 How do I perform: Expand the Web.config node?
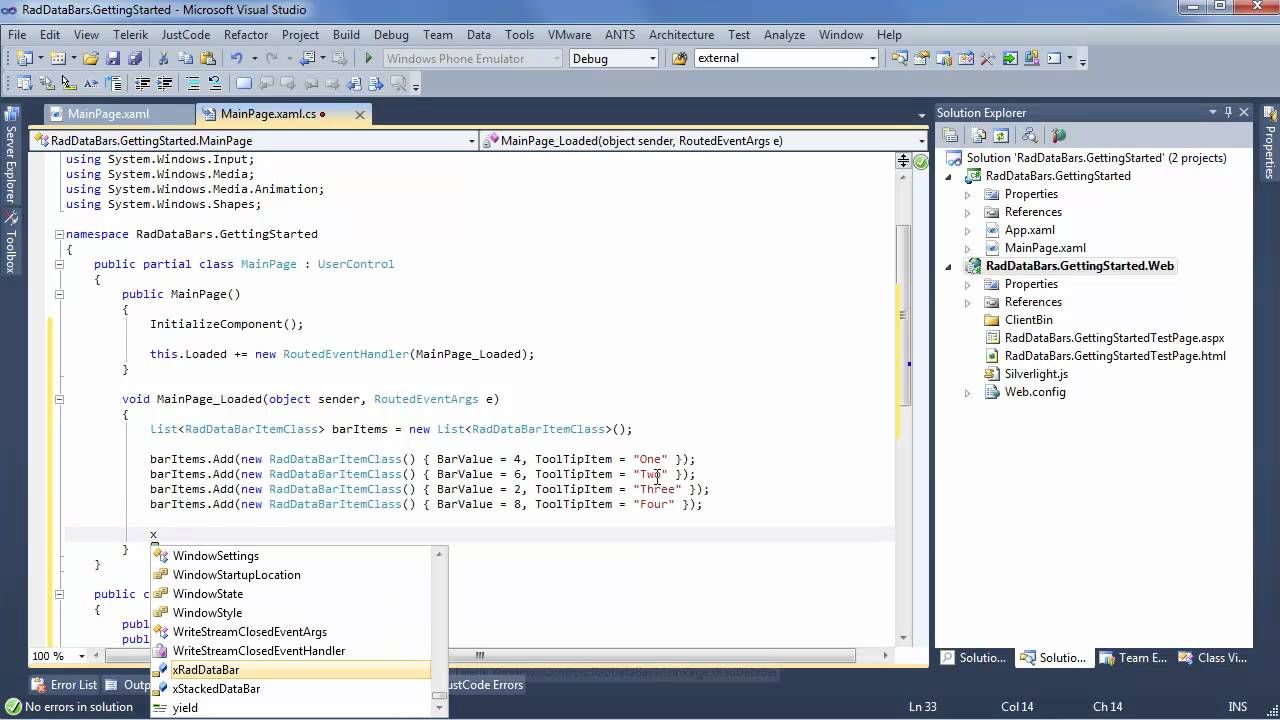click(x=967, y=392)
